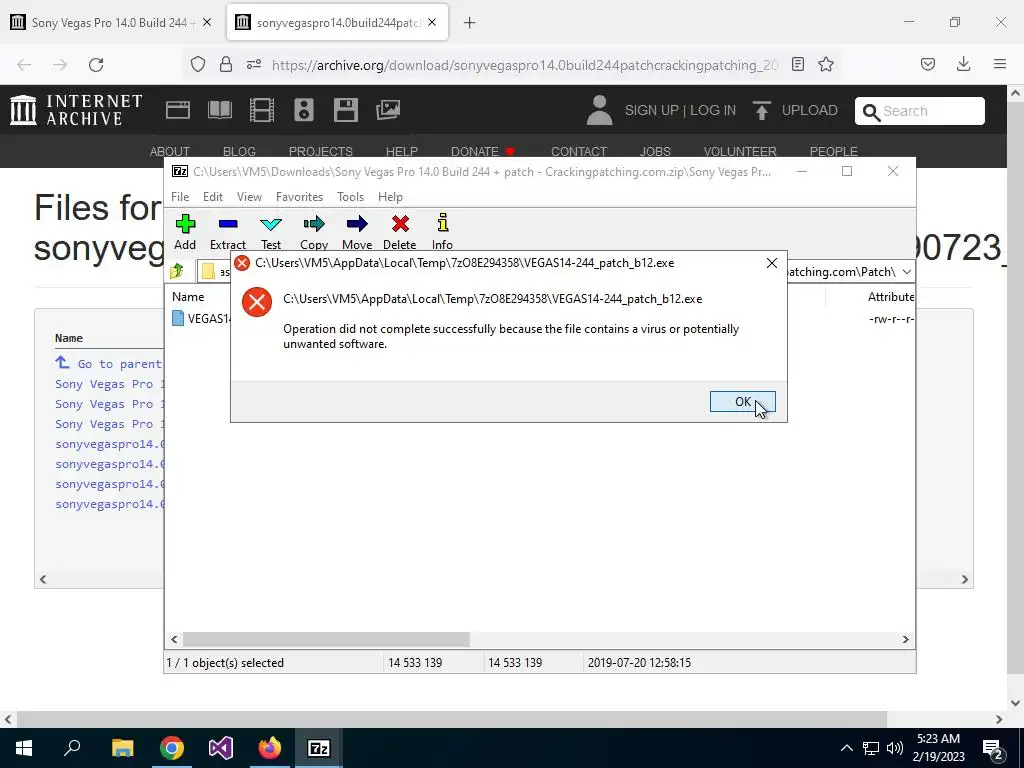Image resolution: width=1024 pixels, height=768 pixels.
Task: Click the Firefox back arrow
Action: (x=24, y=64)
